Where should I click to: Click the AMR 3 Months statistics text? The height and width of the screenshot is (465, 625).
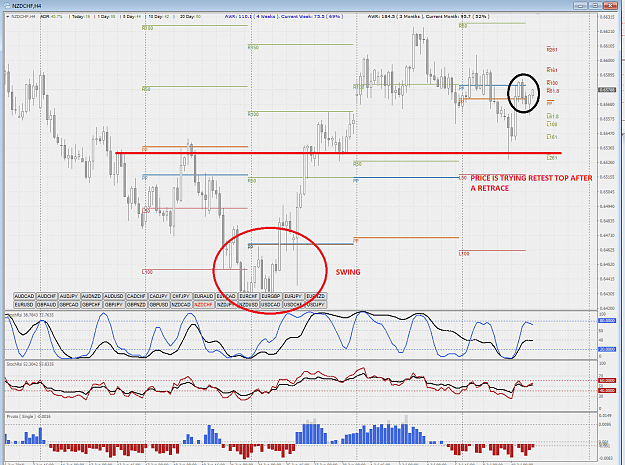pyautogui.click(x=428, y=17)
